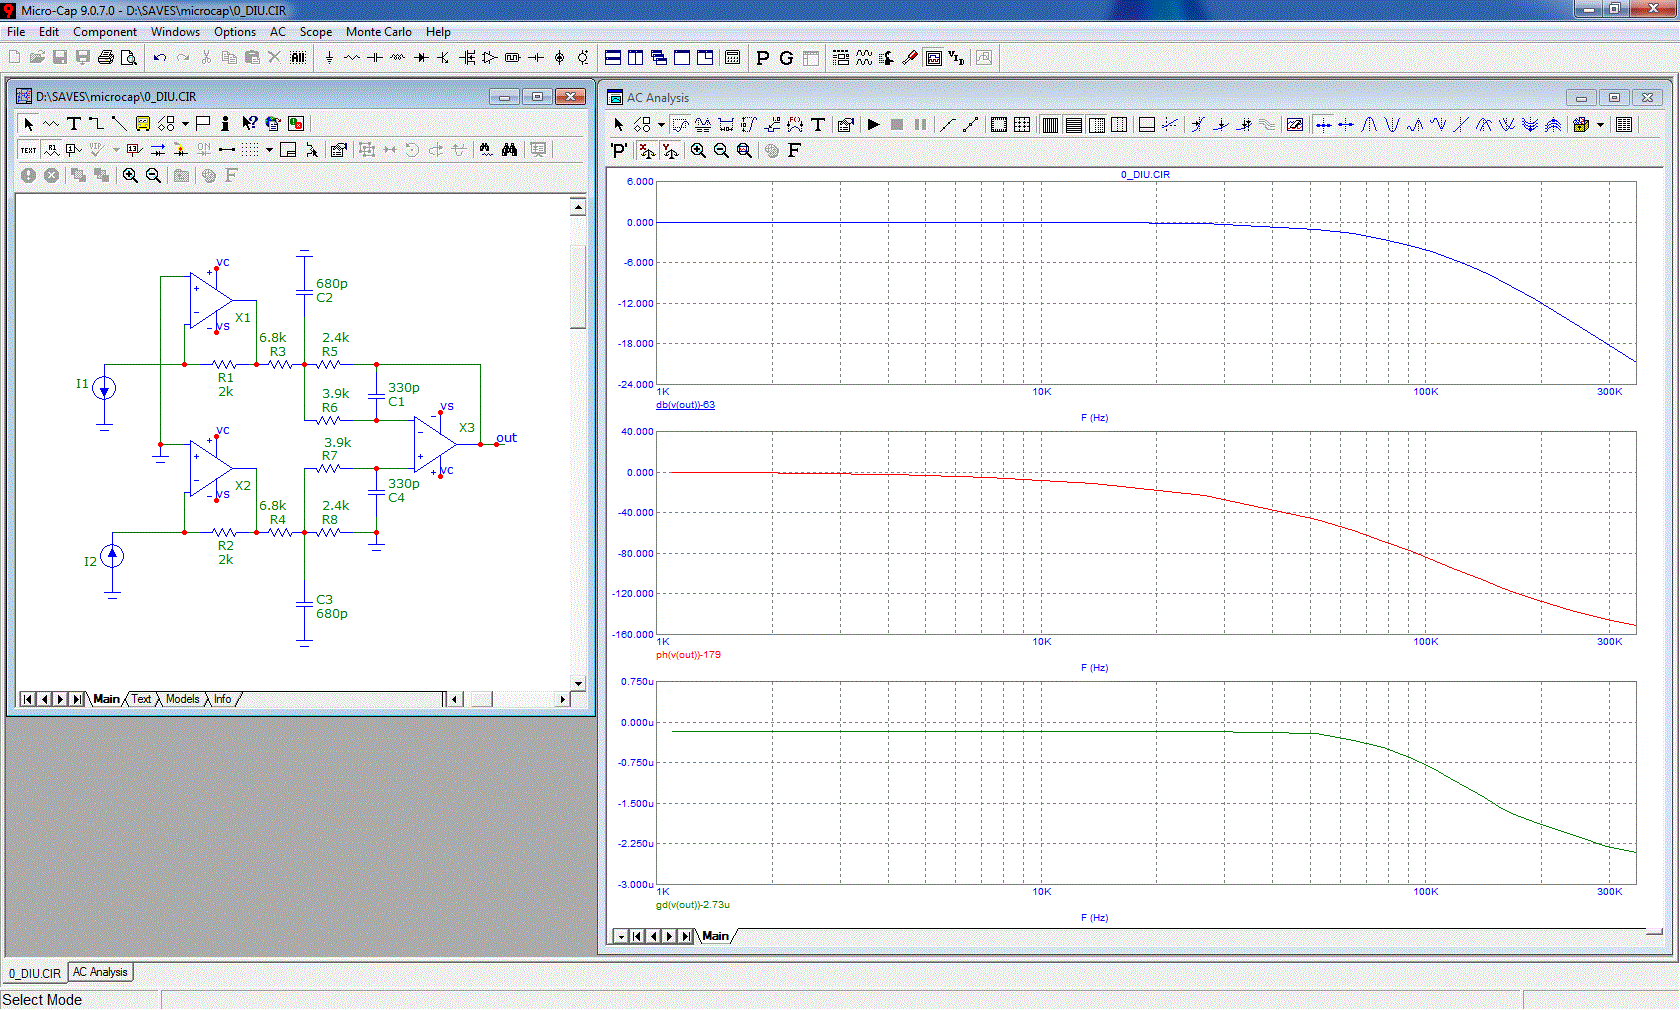Choose the orthogonal Wire tool in schematic toolbar
The height and width of the screenshot is (1010, 1680).
[96, 123]
